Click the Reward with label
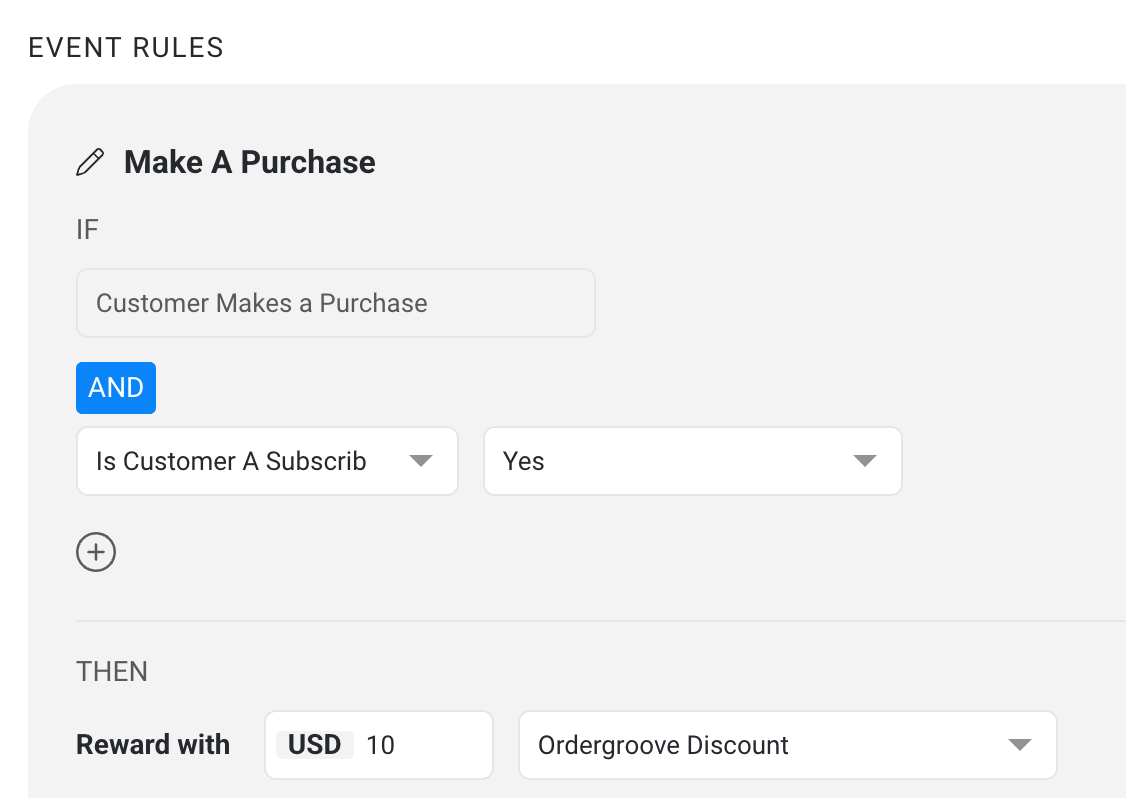 [153, 745]
